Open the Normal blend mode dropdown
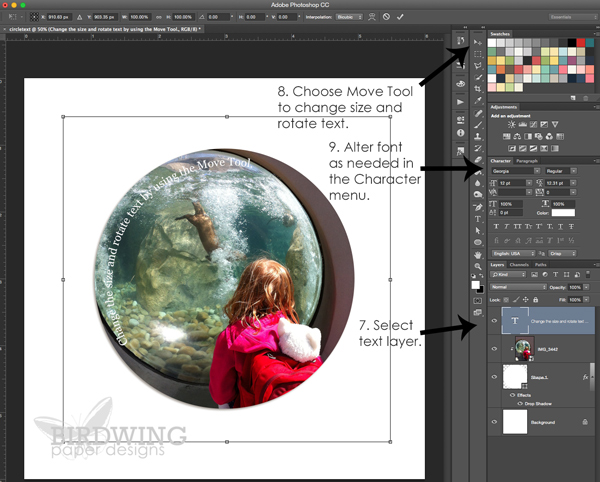 (517, 287)
